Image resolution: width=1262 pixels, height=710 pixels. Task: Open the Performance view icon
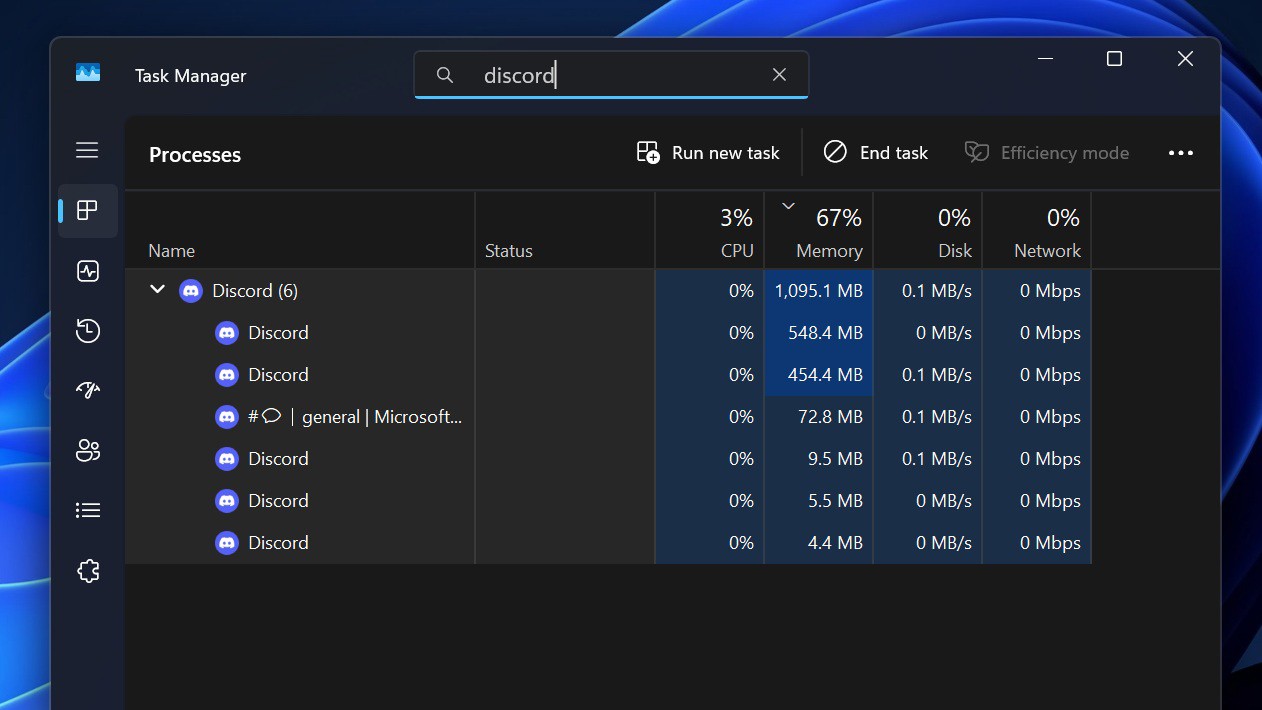pyautogui.click(x=87, y=271)
